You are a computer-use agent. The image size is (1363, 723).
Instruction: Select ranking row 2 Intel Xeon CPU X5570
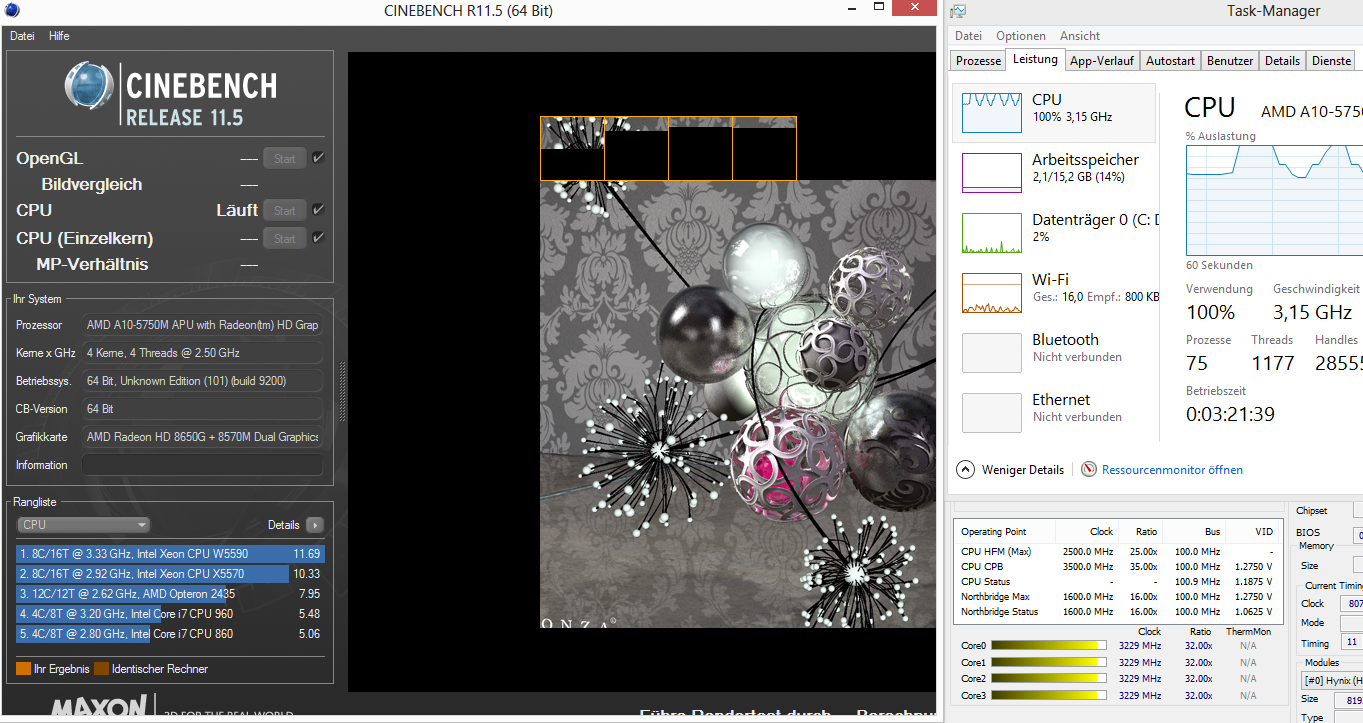pos(171,574)
